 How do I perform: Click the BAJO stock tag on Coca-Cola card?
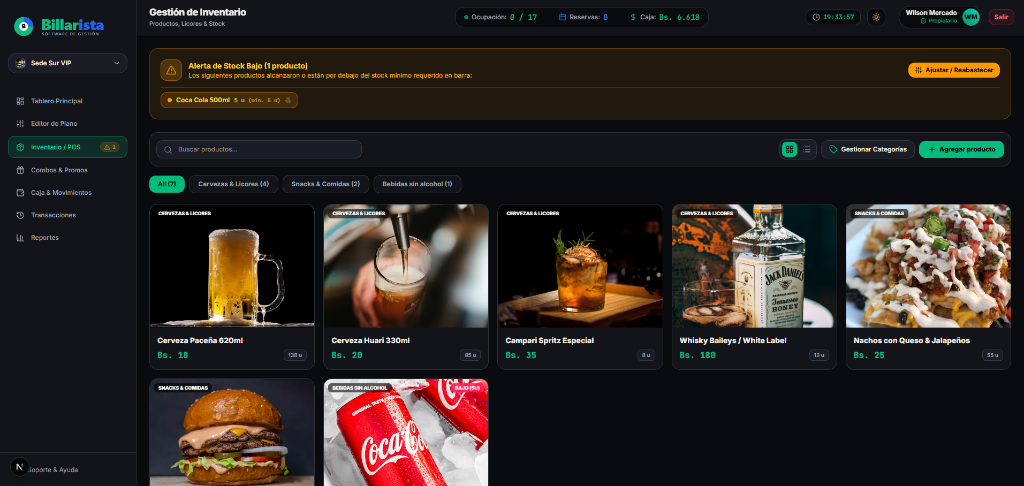(x=468, y=387)
